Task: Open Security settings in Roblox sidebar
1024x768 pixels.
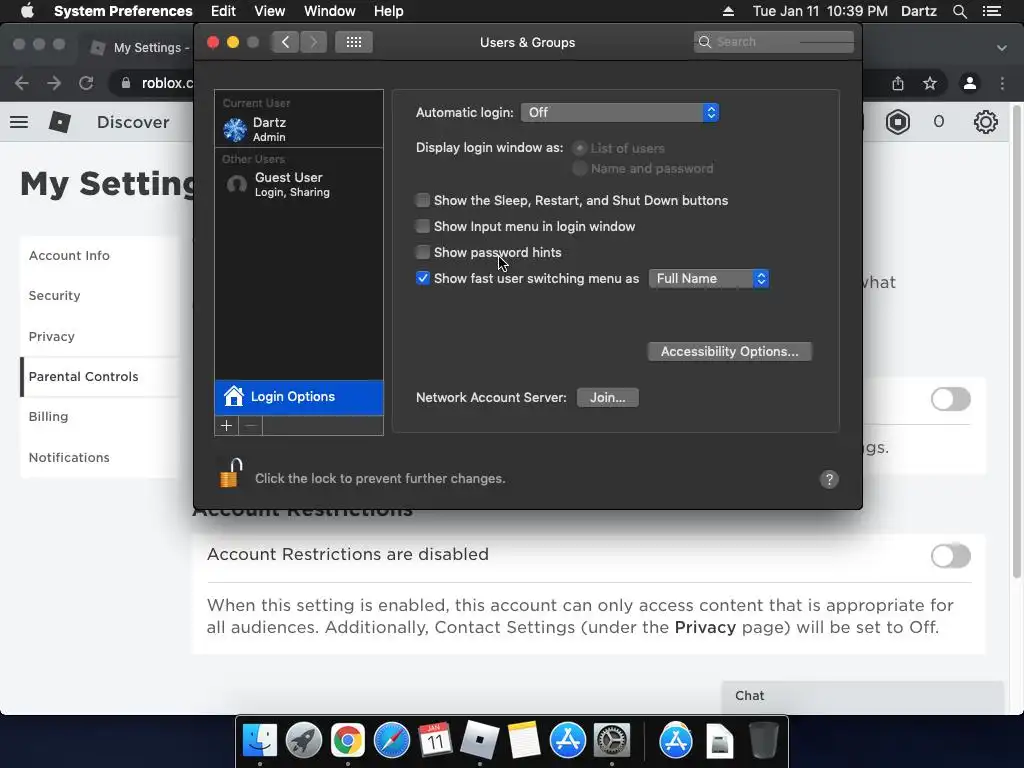Action: [55, 296]
